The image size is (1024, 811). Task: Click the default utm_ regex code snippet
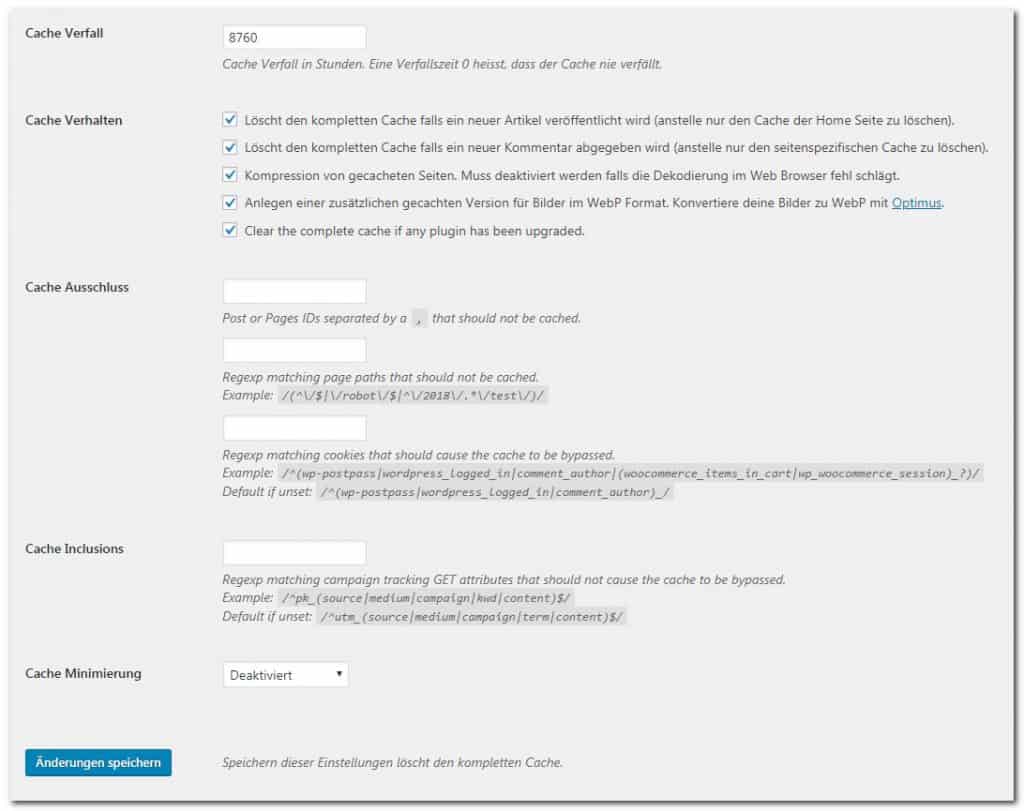pos(472,616)
